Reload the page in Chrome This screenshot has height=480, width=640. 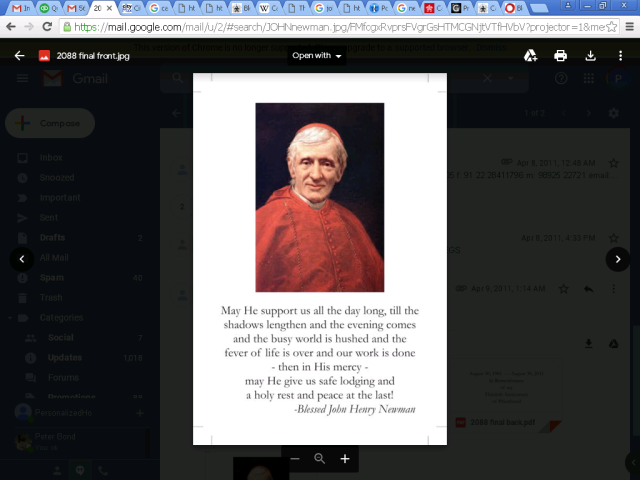[x=47, y=27]
